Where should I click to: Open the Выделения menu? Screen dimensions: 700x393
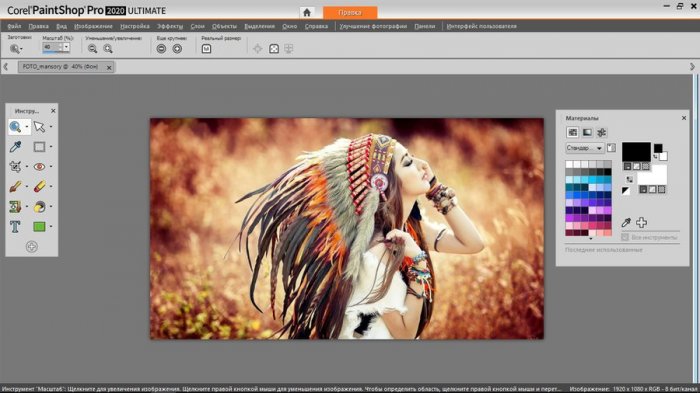click(x=259, y=26)
